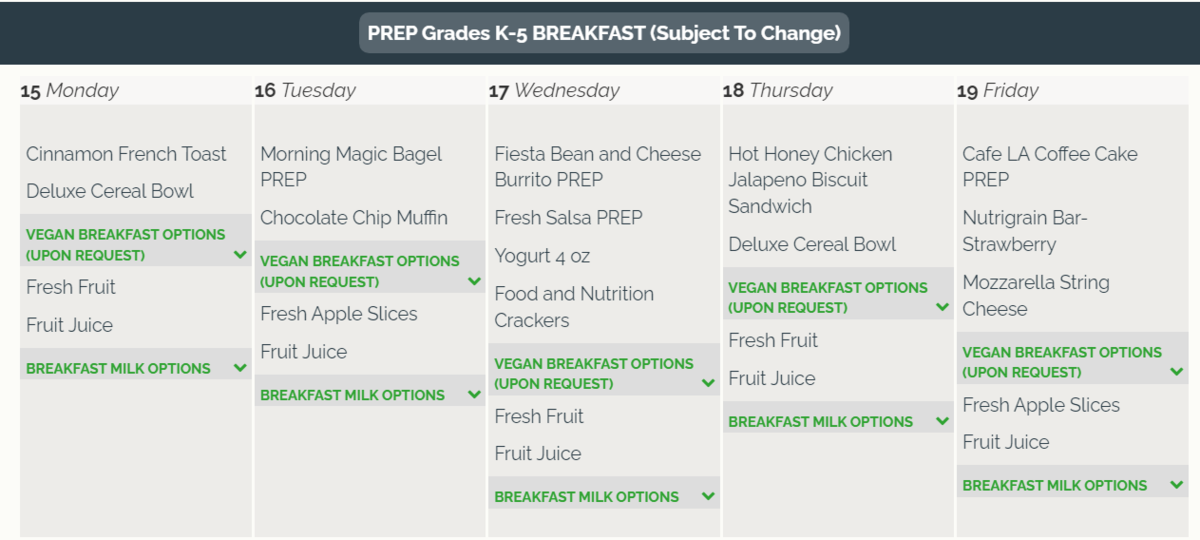Click the PREP Grades K-5 BREAKFAST header

tap(604, 33)
